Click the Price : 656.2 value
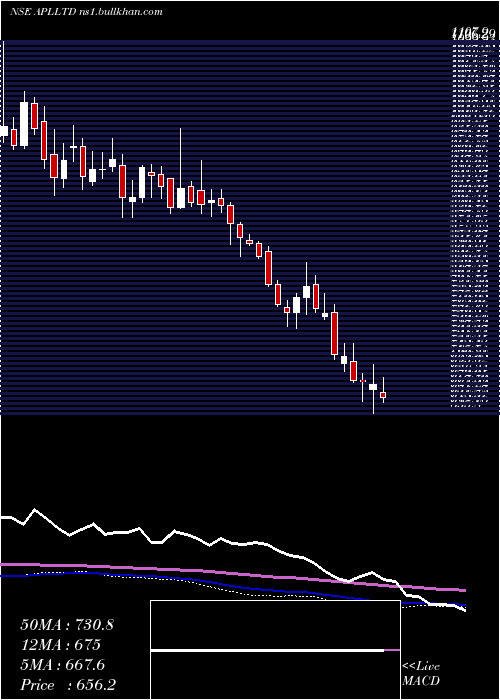This screenshot has height=700, width=500. pos(70,685)
